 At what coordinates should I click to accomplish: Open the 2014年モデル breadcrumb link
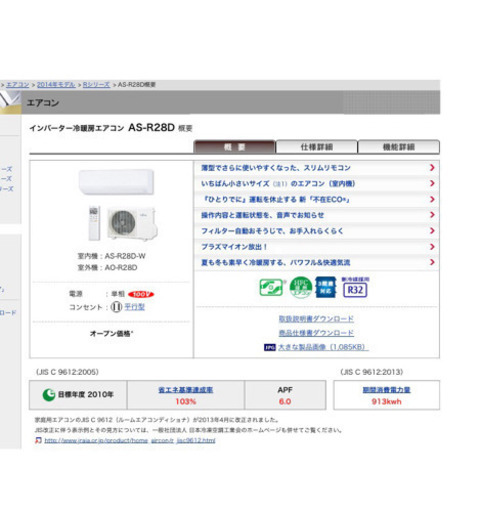click(56, 85)
